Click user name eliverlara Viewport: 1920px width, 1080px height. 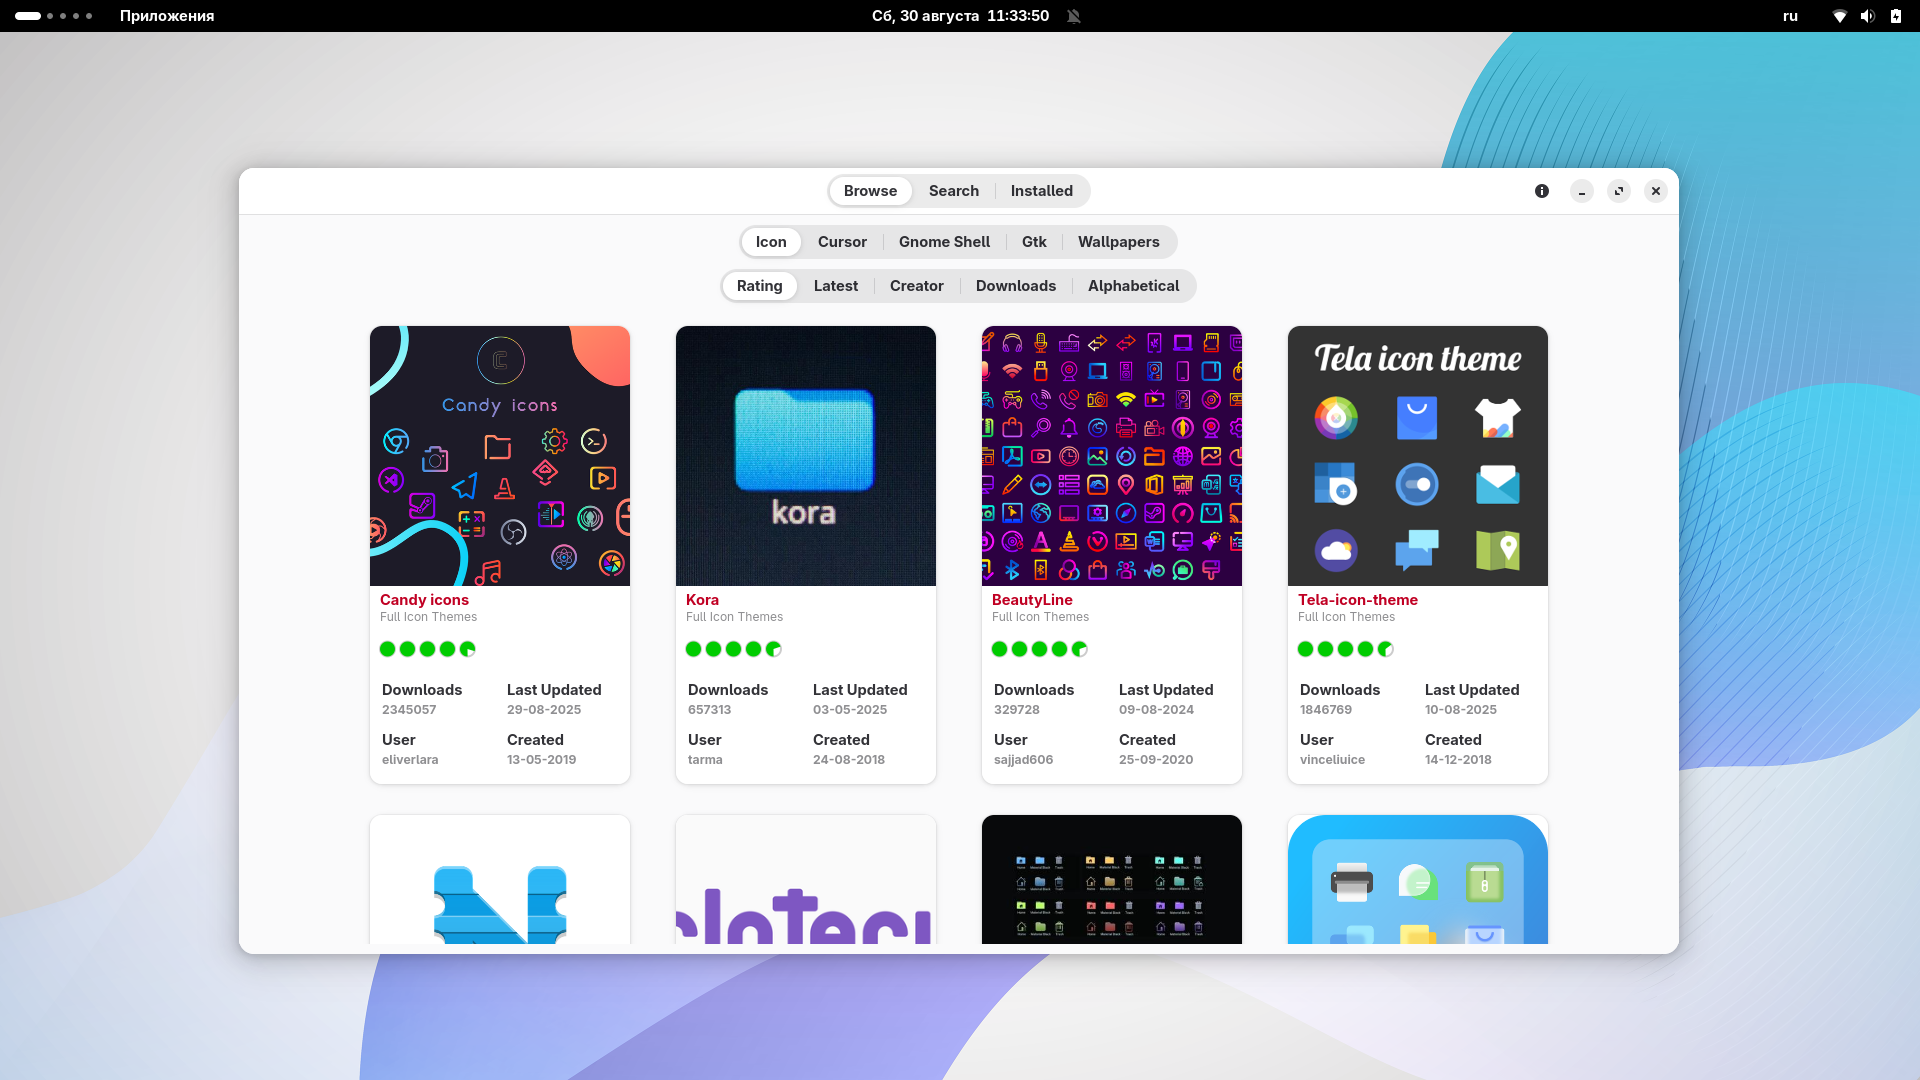[x=410, y=760]
